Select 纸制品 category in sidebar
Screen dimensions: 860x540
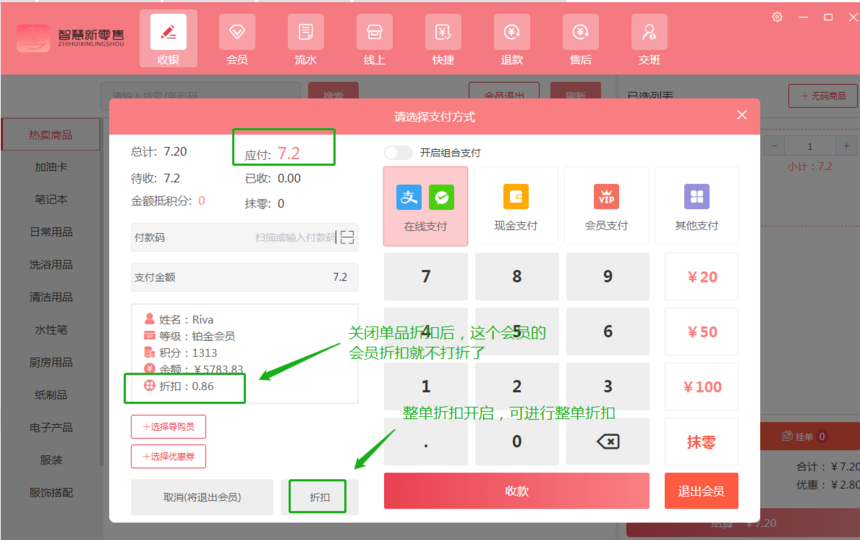point(50,394)
